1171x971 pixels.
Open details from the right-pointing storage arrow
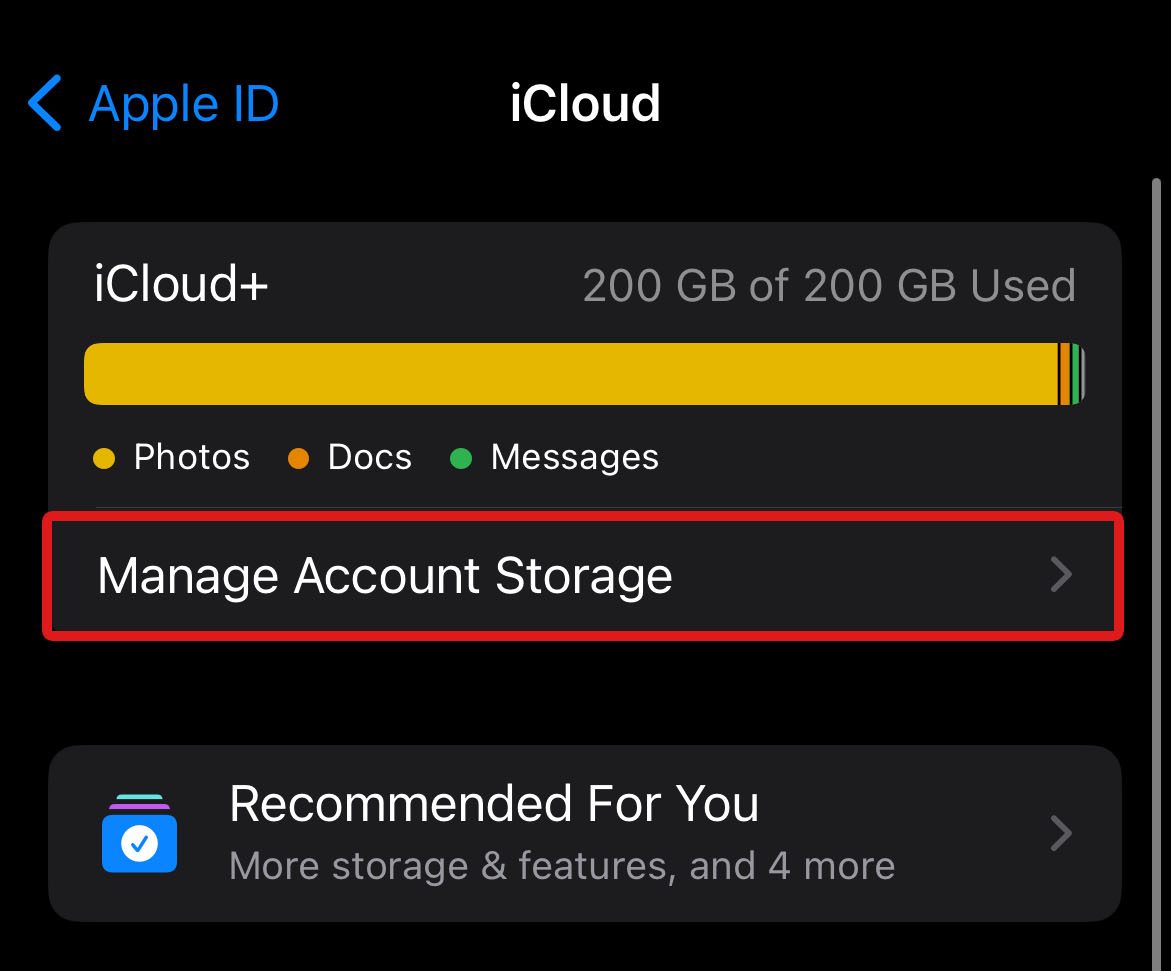pos(1062,575)
